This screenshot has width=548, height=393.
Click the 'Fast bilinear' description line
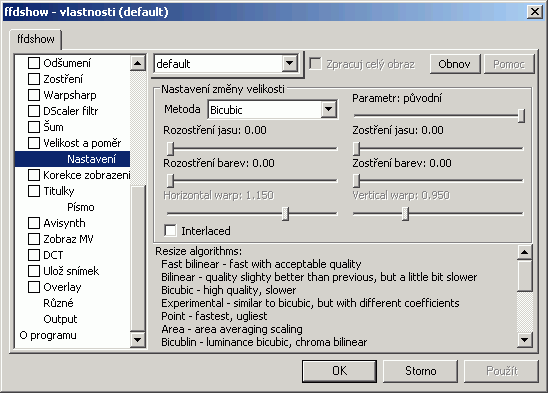tap(261, 264)
